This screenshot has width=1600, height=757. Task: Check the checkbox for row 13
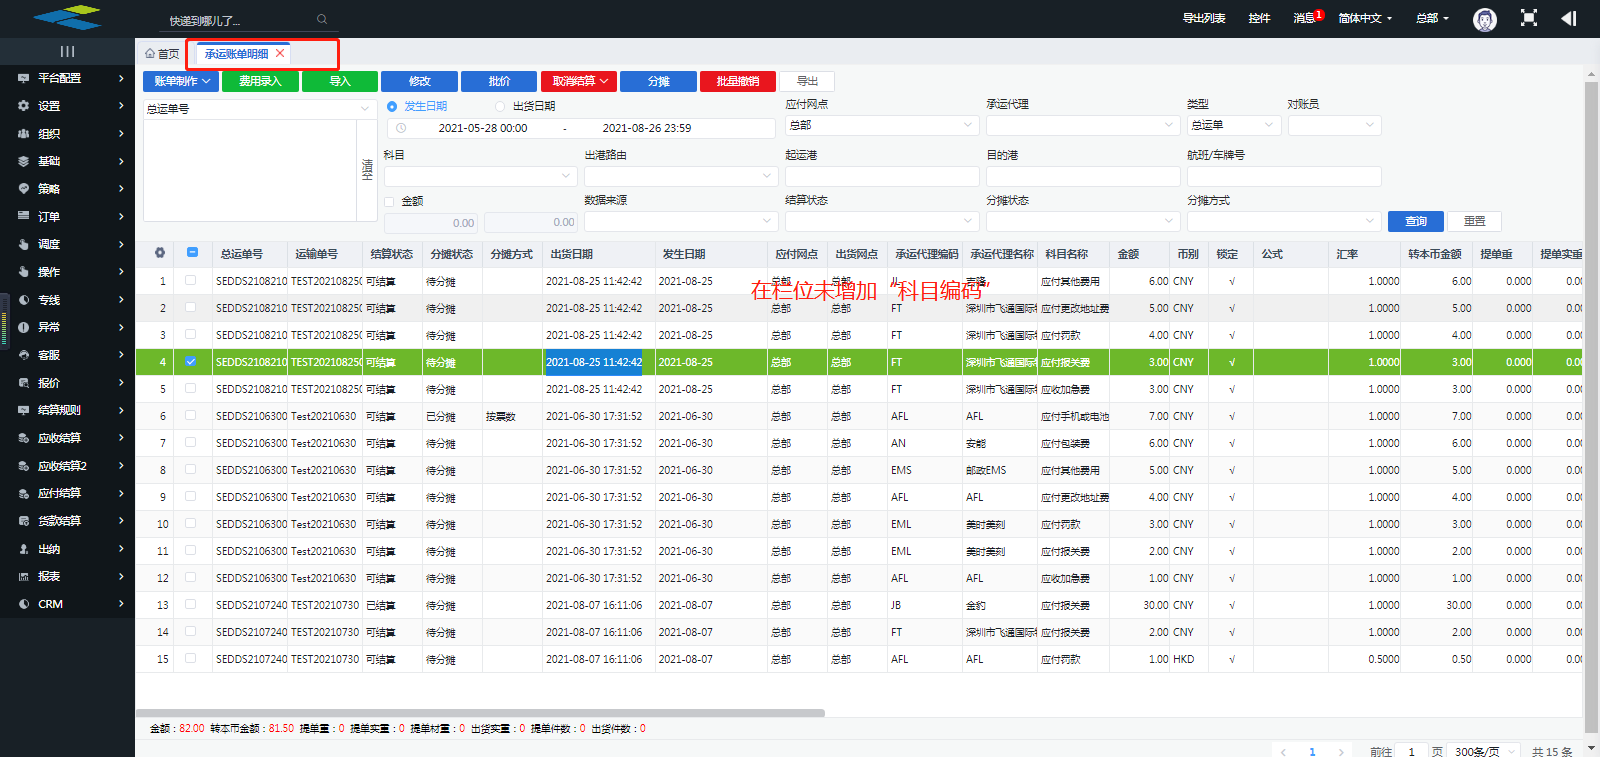190,605
